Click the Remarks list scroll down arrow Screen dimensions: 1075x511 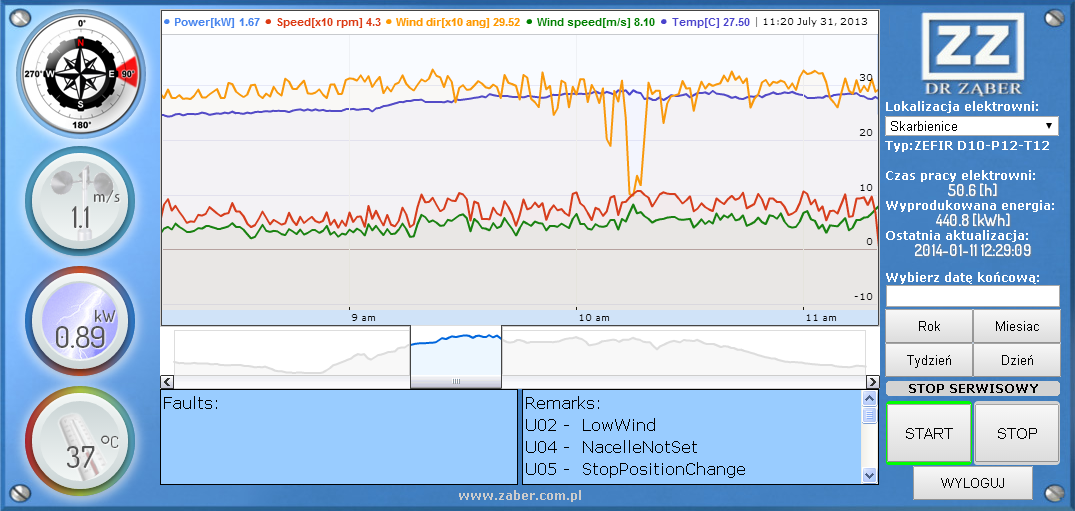coord(869,475)
